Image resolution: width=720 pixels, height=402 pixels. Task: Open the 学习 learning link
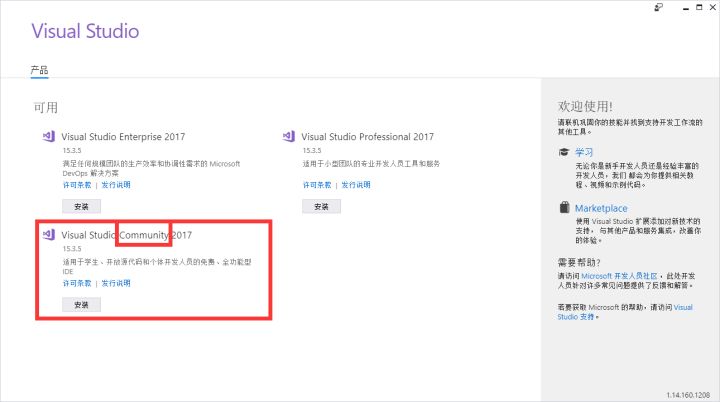point(584,152)
